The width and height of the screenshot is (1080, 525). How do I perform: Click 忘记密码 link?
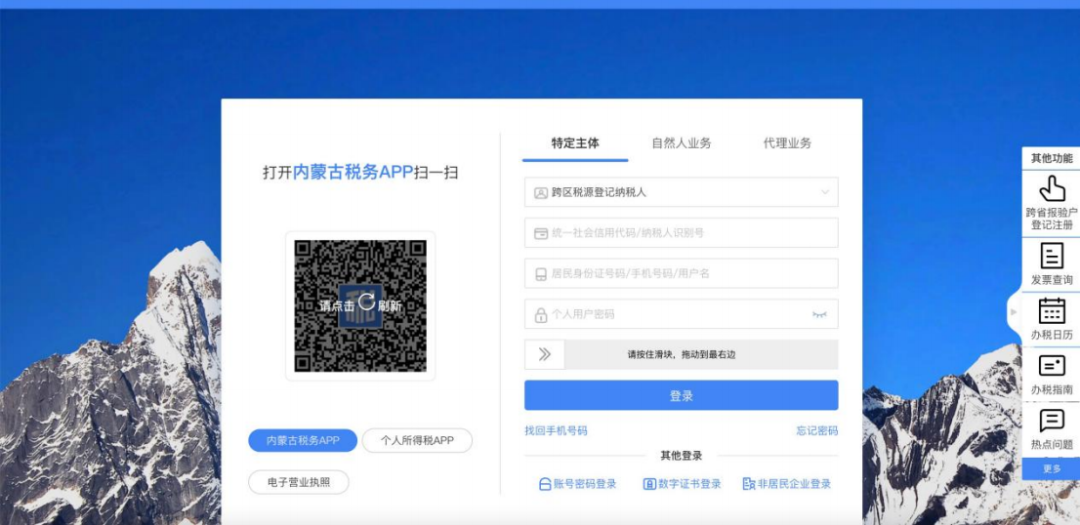(x=817, y=431)
